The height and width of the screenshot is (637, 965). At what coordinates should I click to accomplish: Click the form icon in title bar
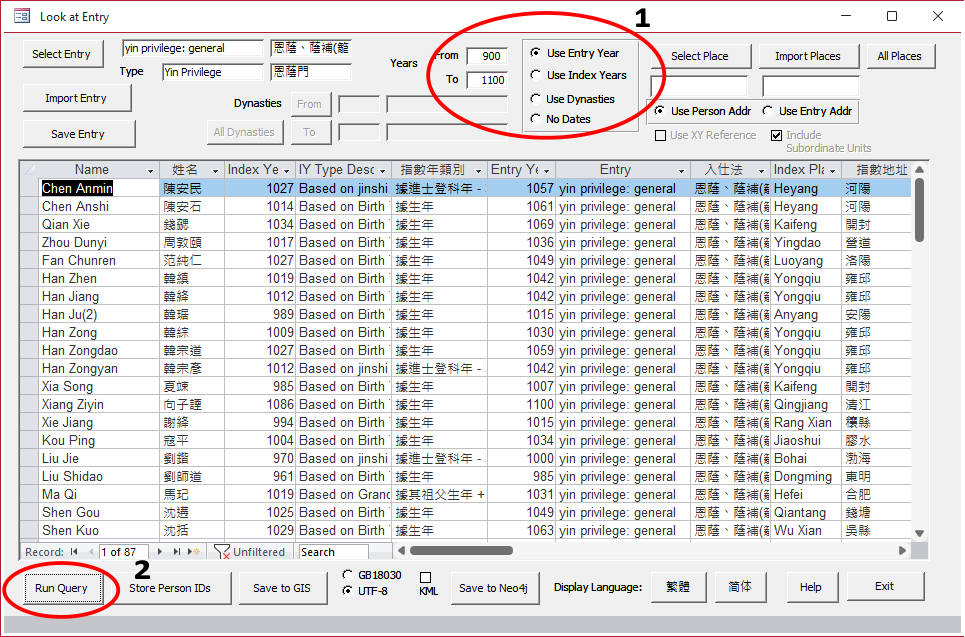pyautogui.click(x=21, y=17)
